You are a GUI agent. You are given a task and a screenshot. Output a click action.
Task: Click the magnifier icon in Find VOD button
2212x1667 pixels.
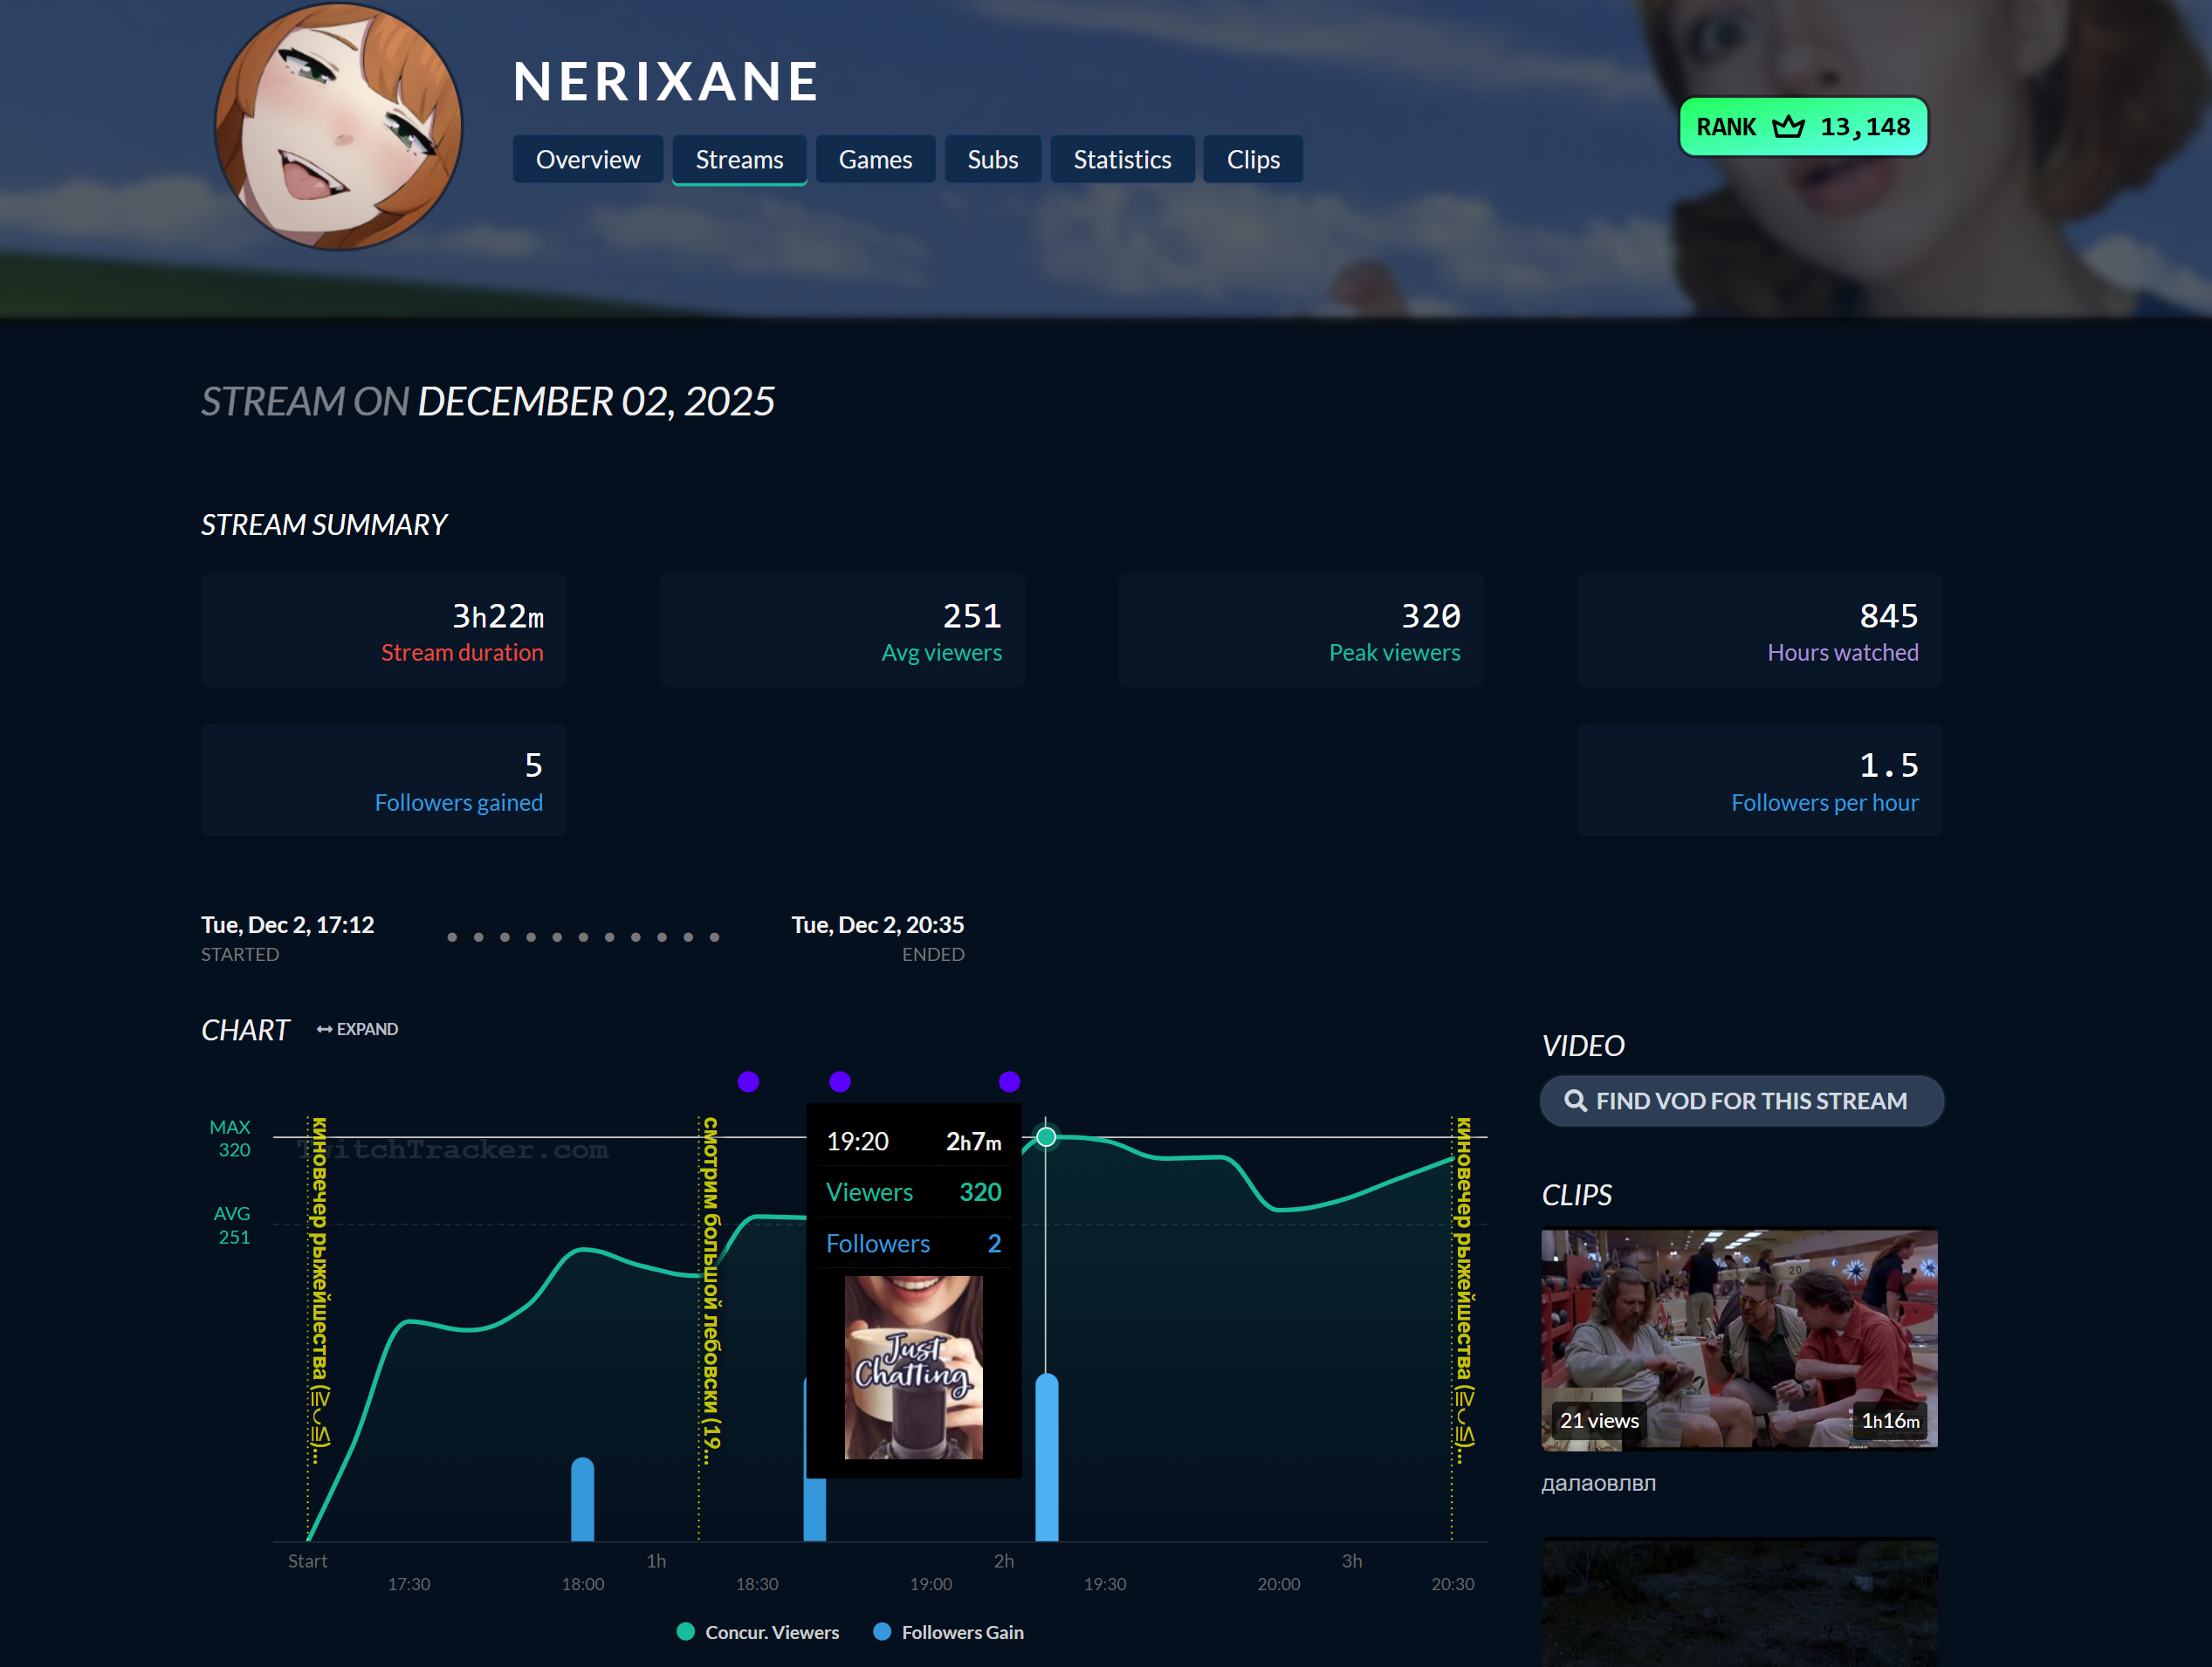coord(1575,1101)
